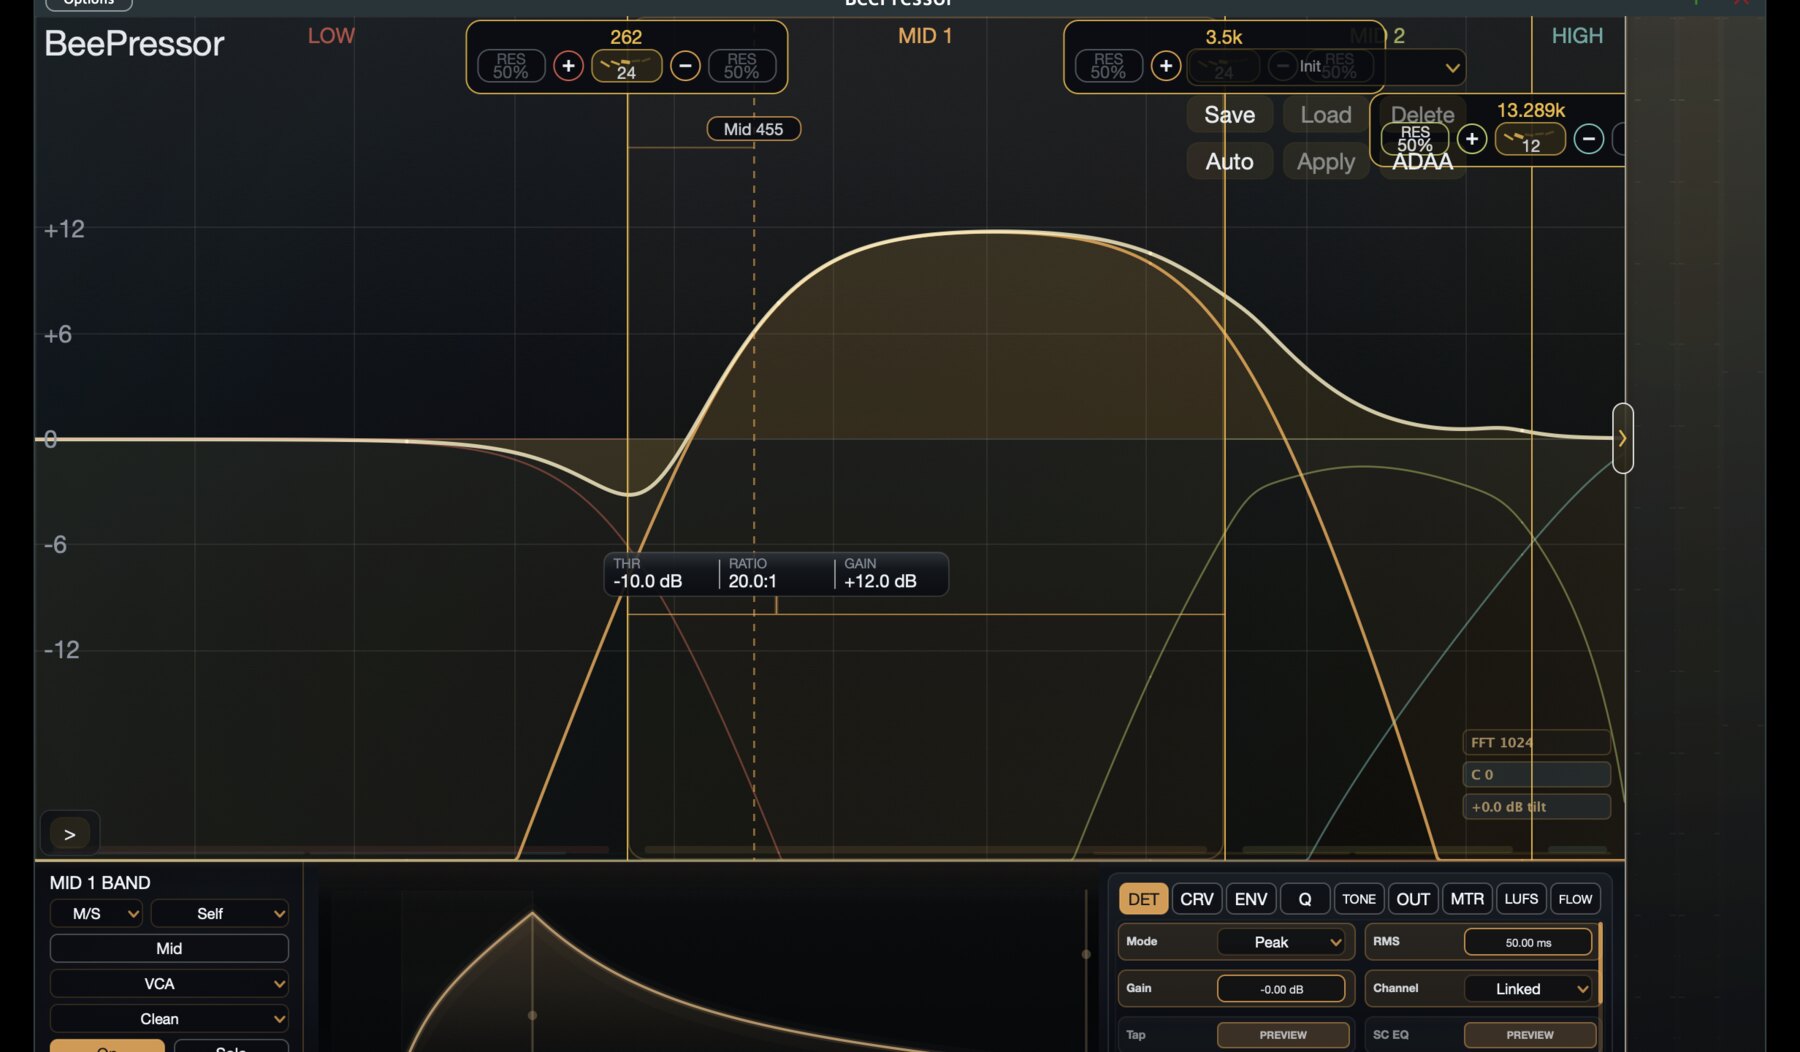This screenshot has height=1052, width=1800.
Task: Toggle right RES 50% on 262 crossover
Action: [x=742, y=66]
